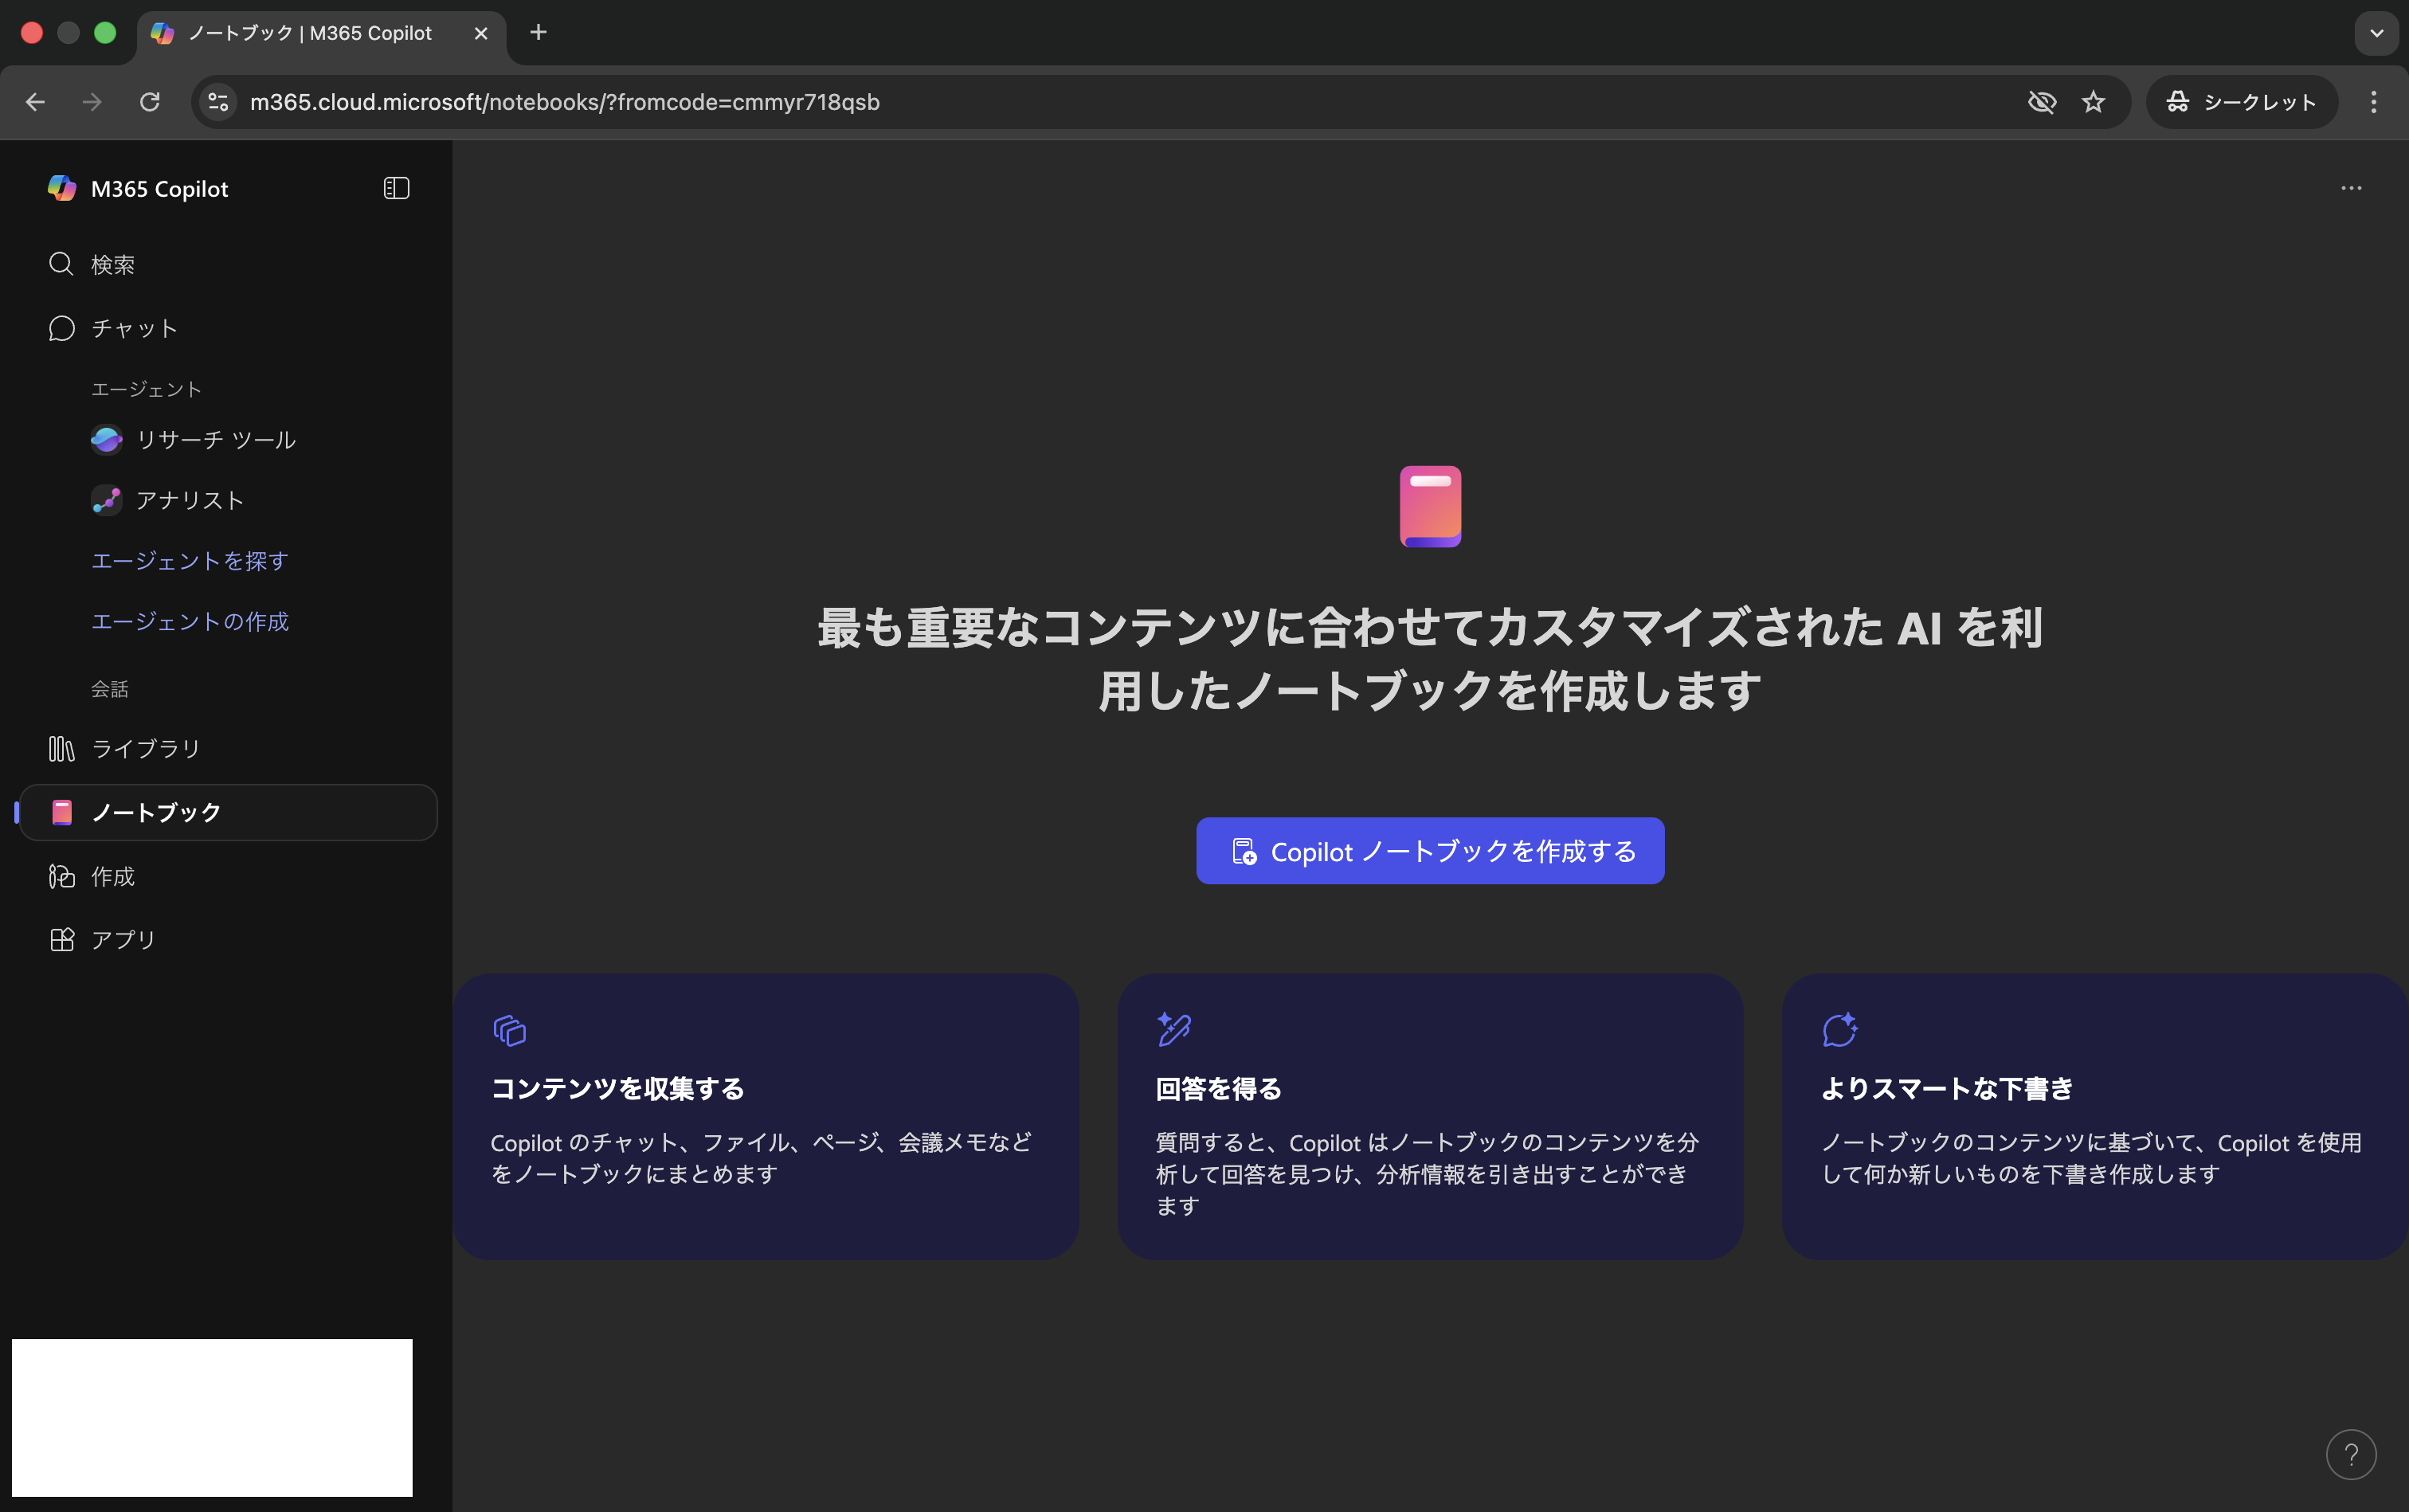Open the tab search chevron
The height and width of the screenshot is (1512, 2409).
click(2377, 33)
